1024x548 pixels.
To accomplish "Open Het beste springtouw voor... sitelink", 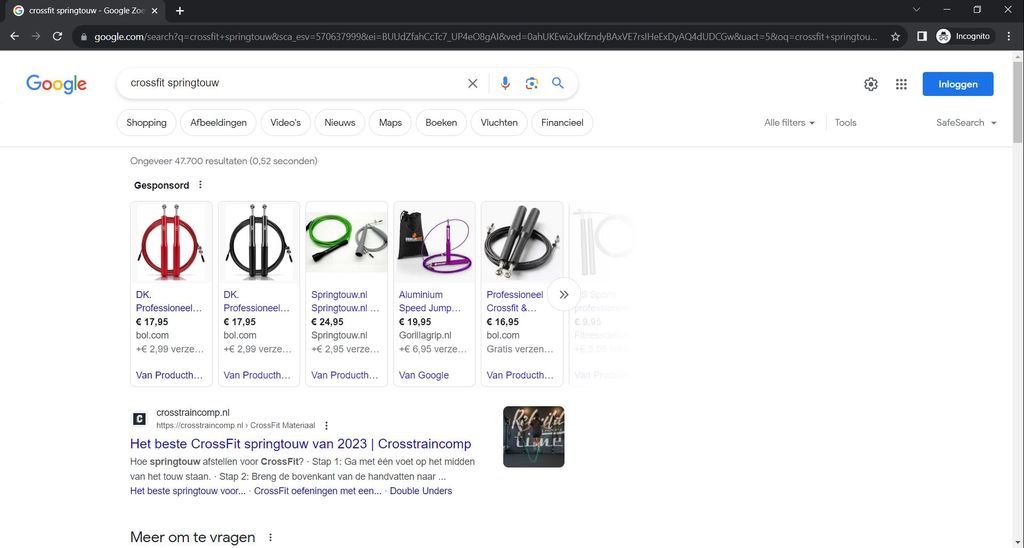I will (188, 491).
